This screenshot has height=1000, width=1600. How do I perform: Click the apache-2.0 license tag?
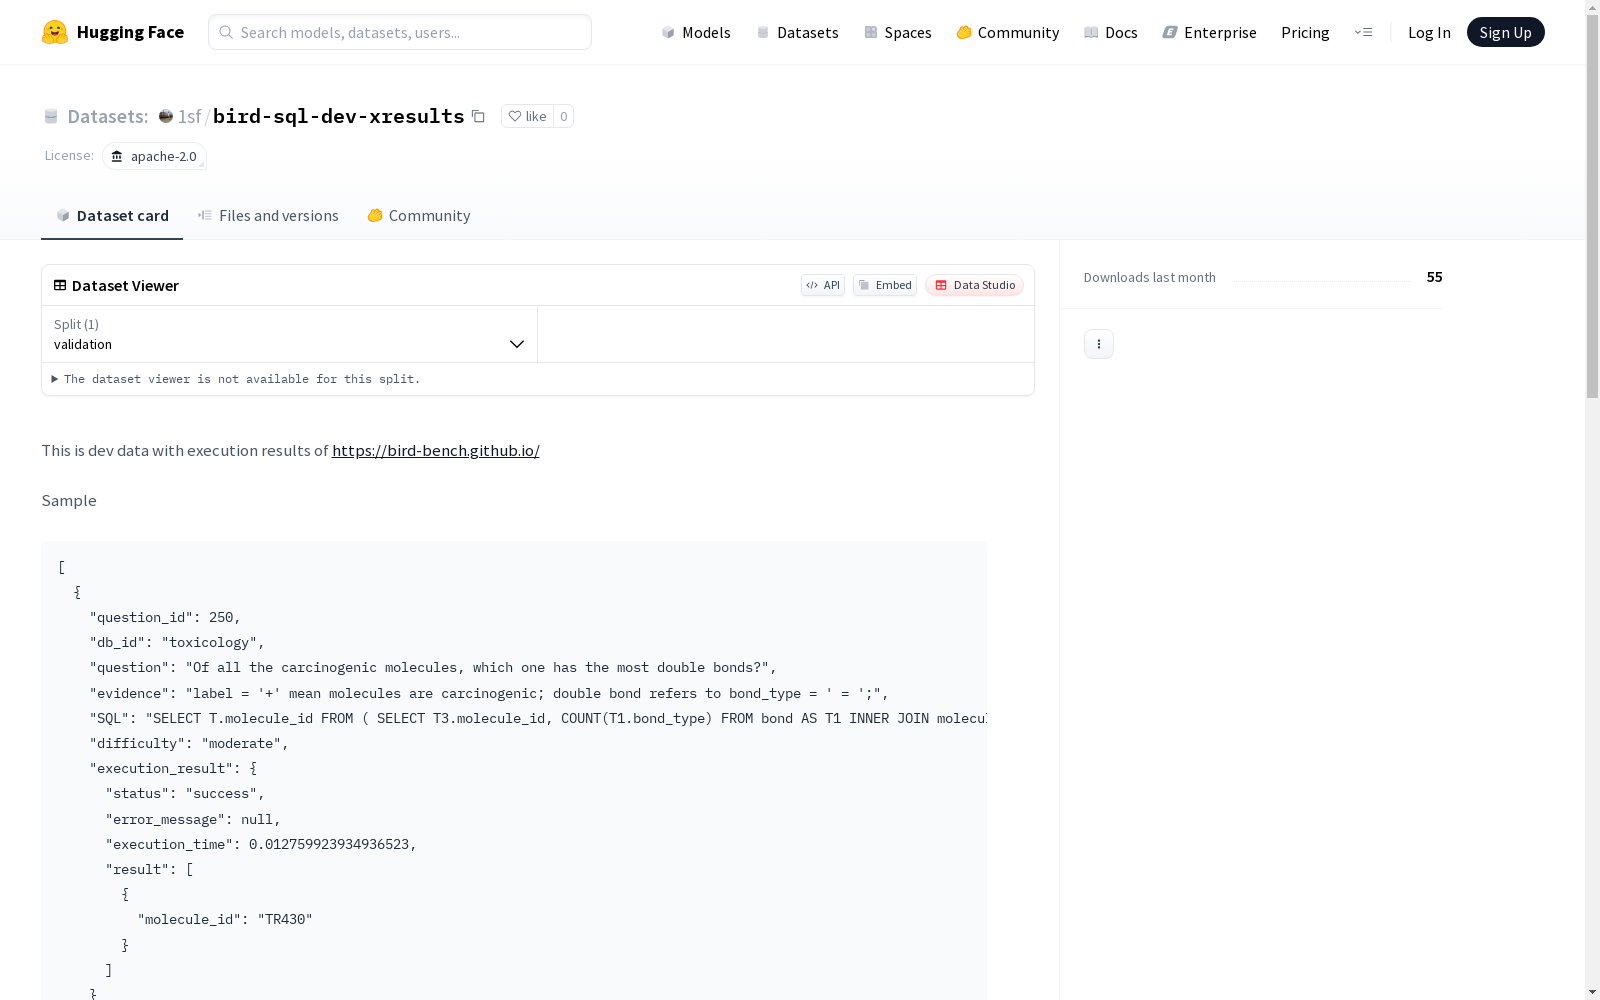pos(154,156)
